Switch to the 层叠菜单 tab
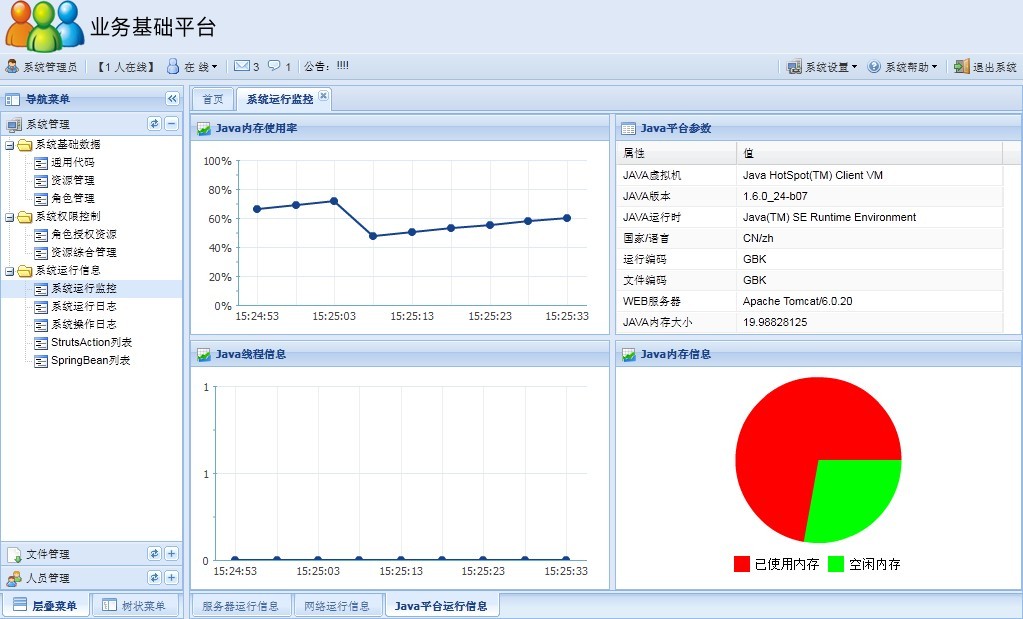 [x=44, y=605]
